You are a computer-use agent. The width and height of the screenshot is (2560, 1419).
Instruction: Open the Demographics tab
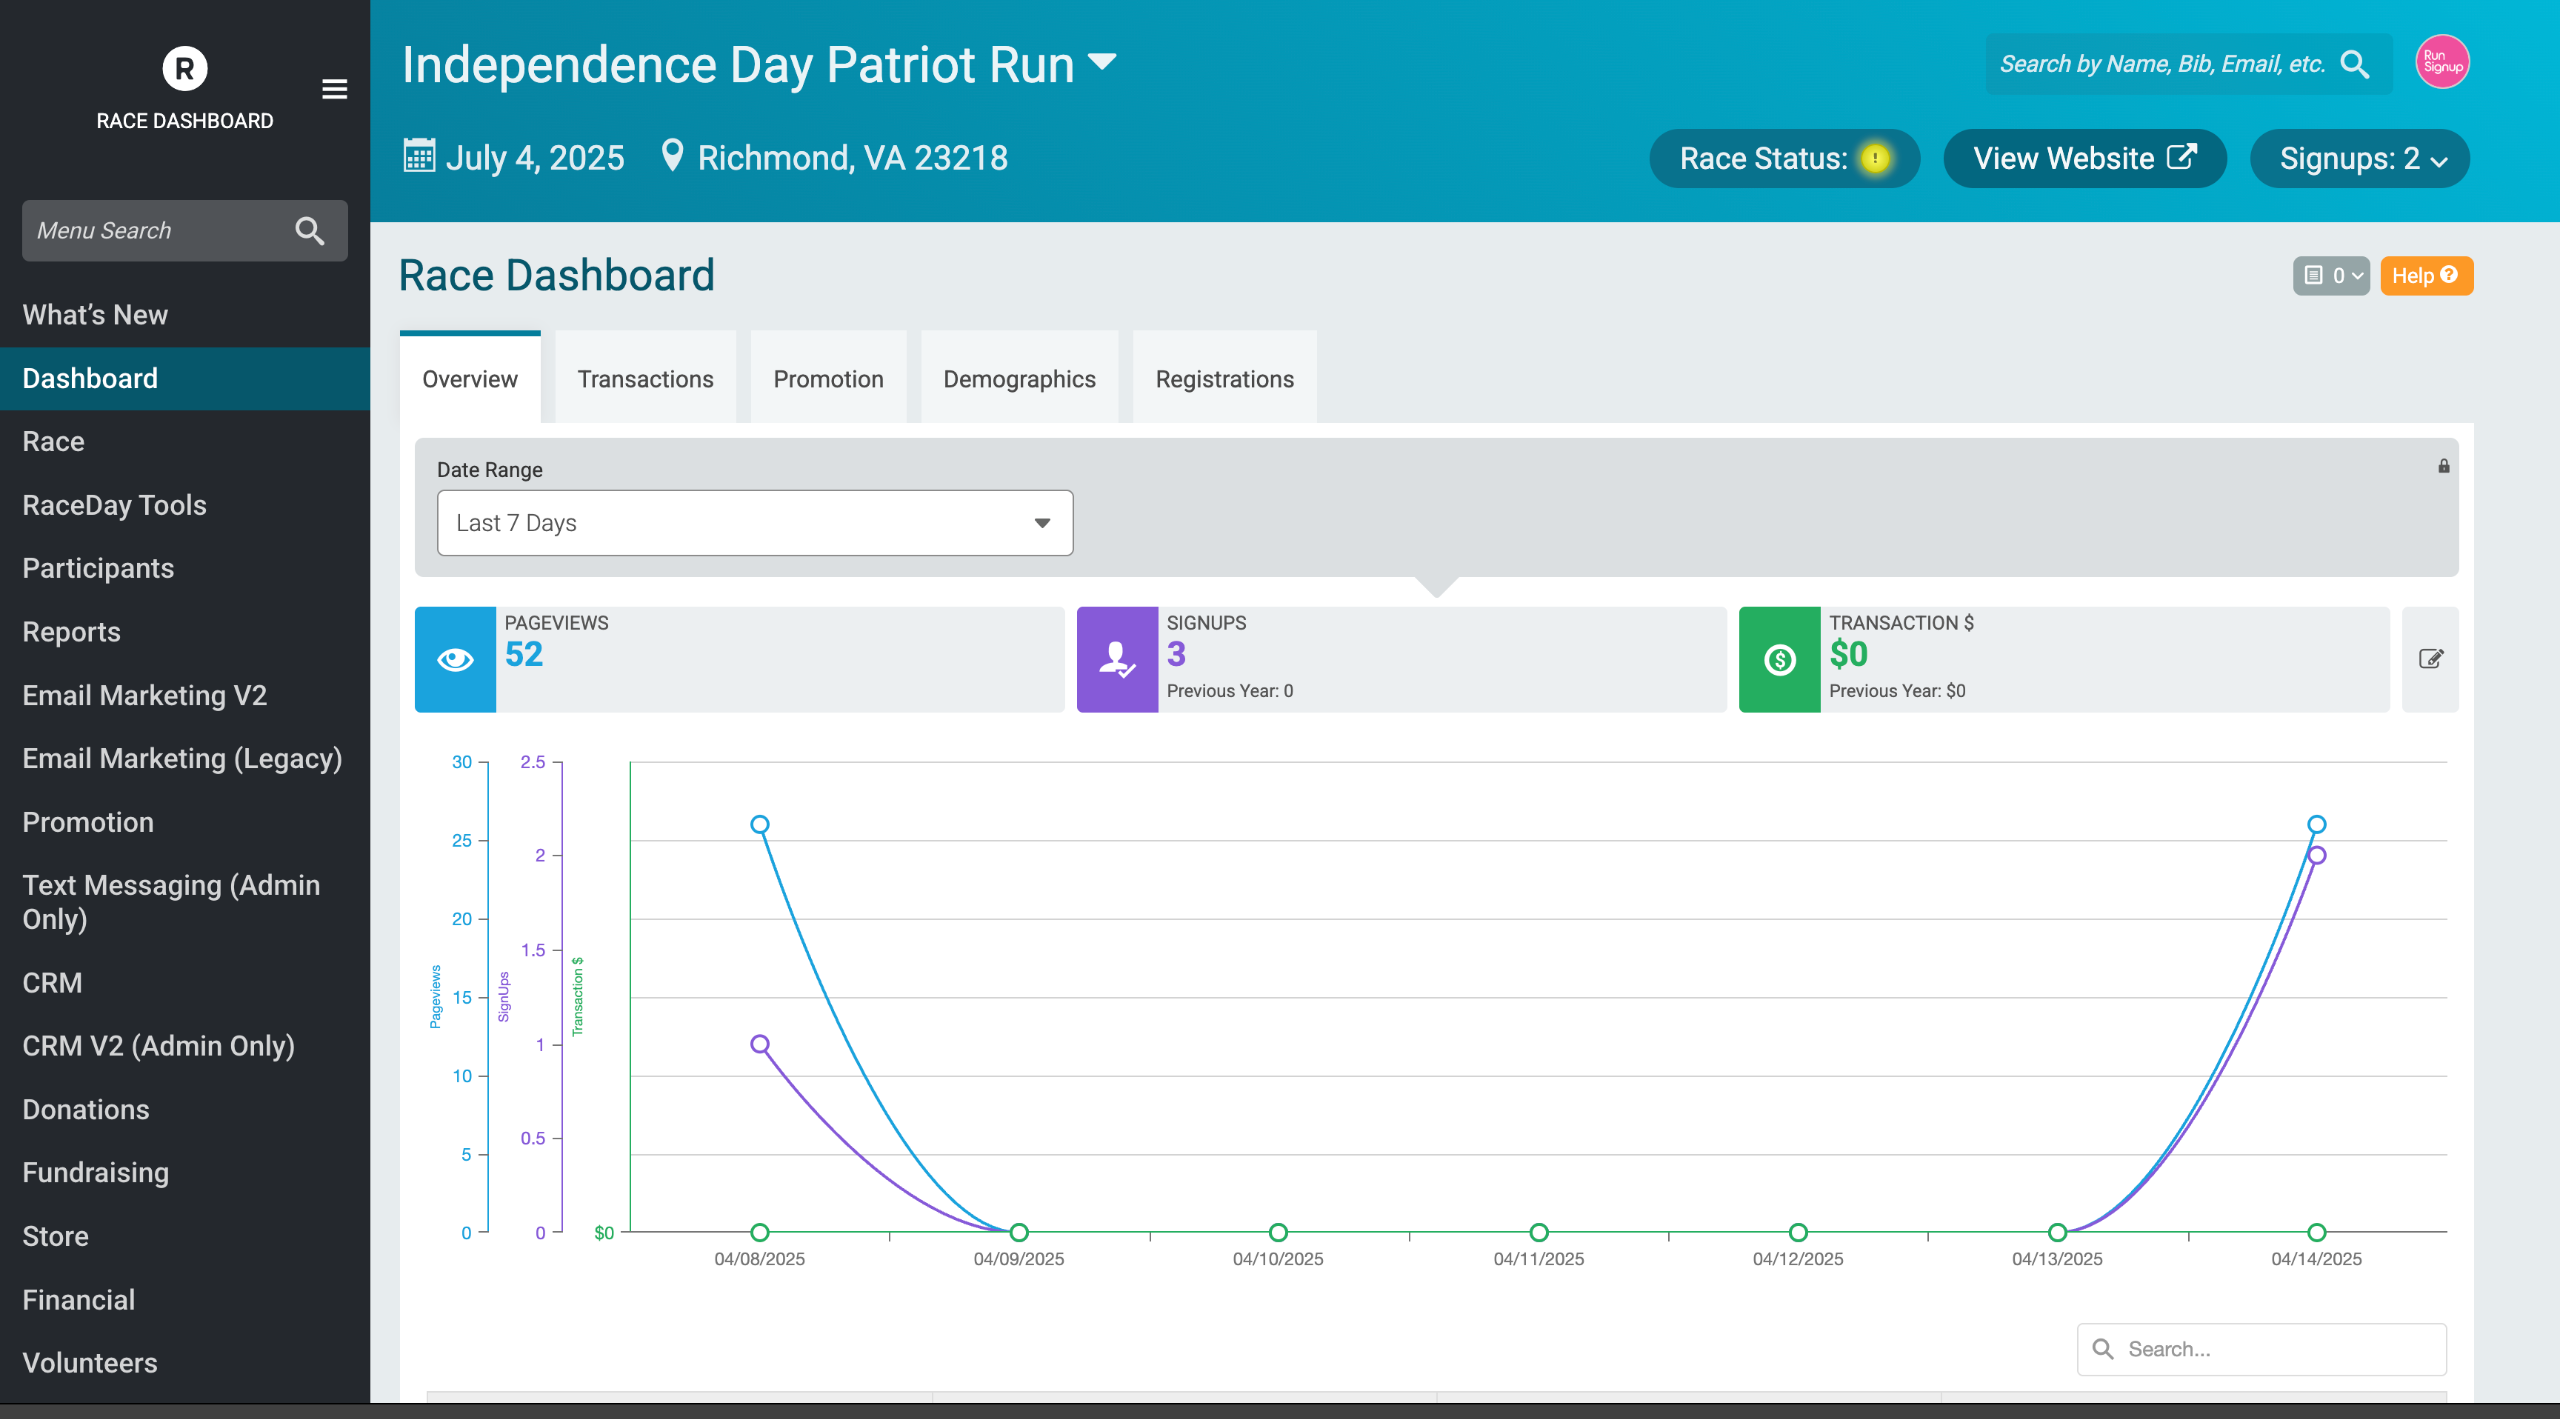[x=1019, y=379]
